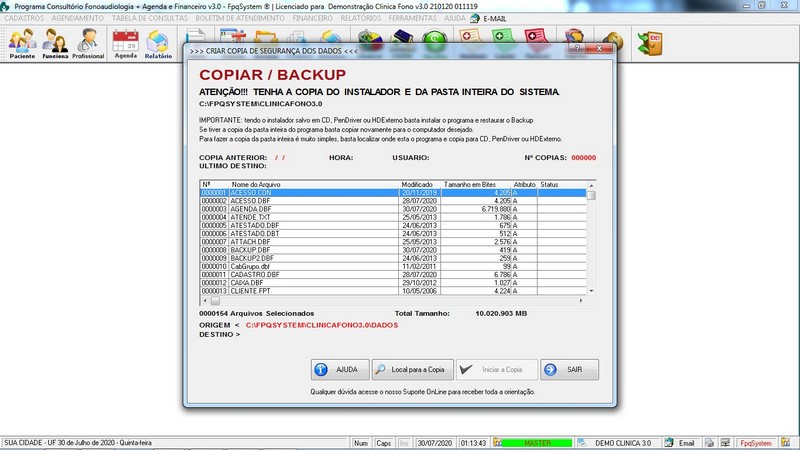The width and height of the screenshot is (800, 450).
Task: Click the user icon beside MASTER in status bar
Action: 497,443
